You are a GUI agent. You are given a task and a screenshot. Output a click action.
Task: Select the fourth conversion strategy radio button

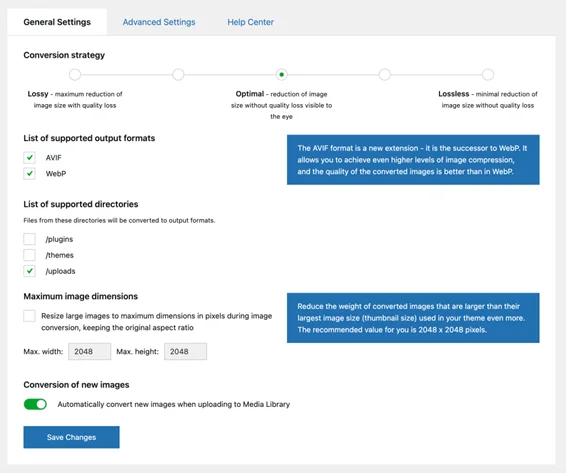coord(385,75)
